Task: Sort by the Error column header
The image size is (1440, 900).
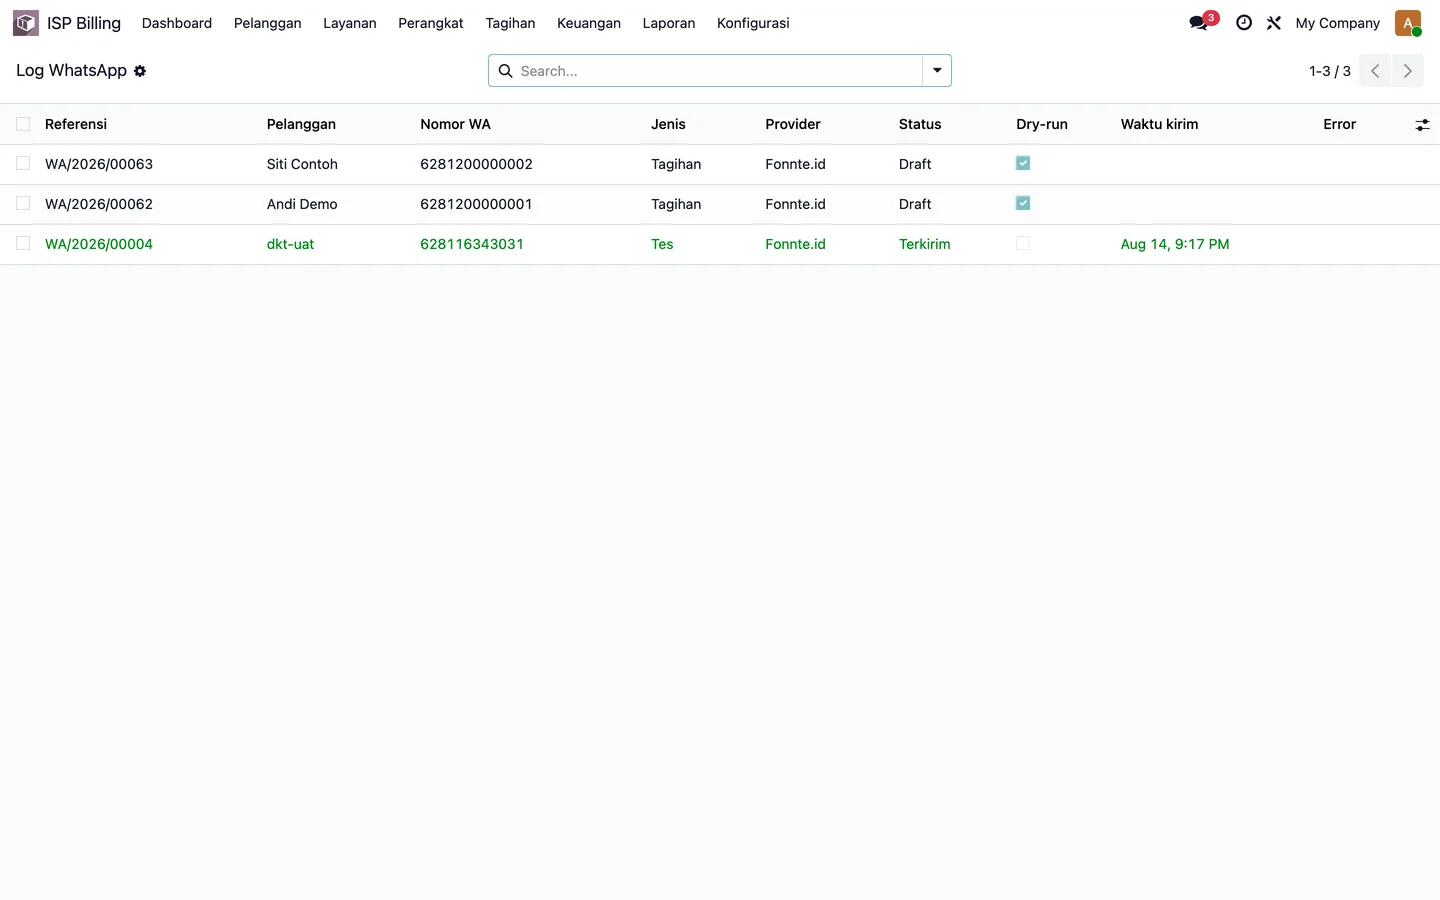Action: pyautogui.click(x=1339, y=124)
